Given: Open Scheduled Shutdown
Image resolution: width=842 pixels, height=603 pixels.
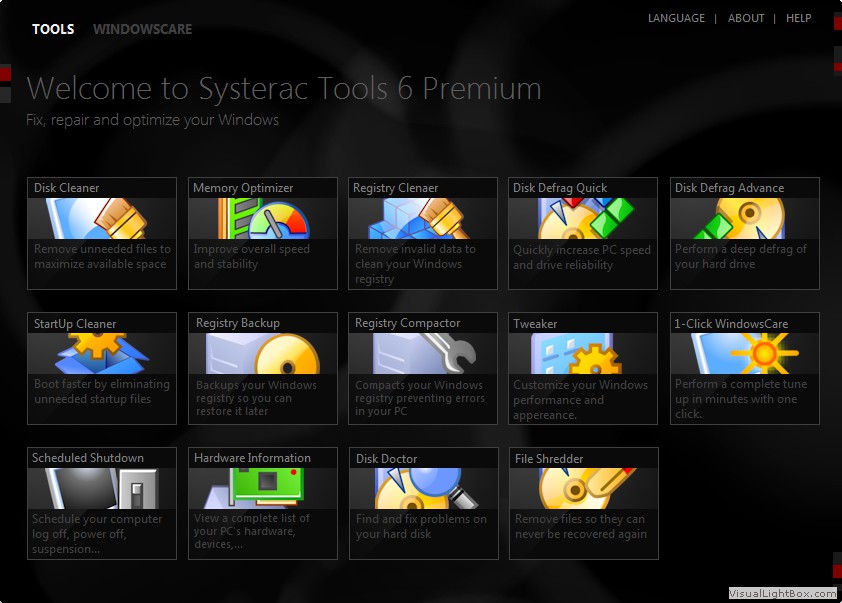Looking at the screenshot, I should coord(101,502).
